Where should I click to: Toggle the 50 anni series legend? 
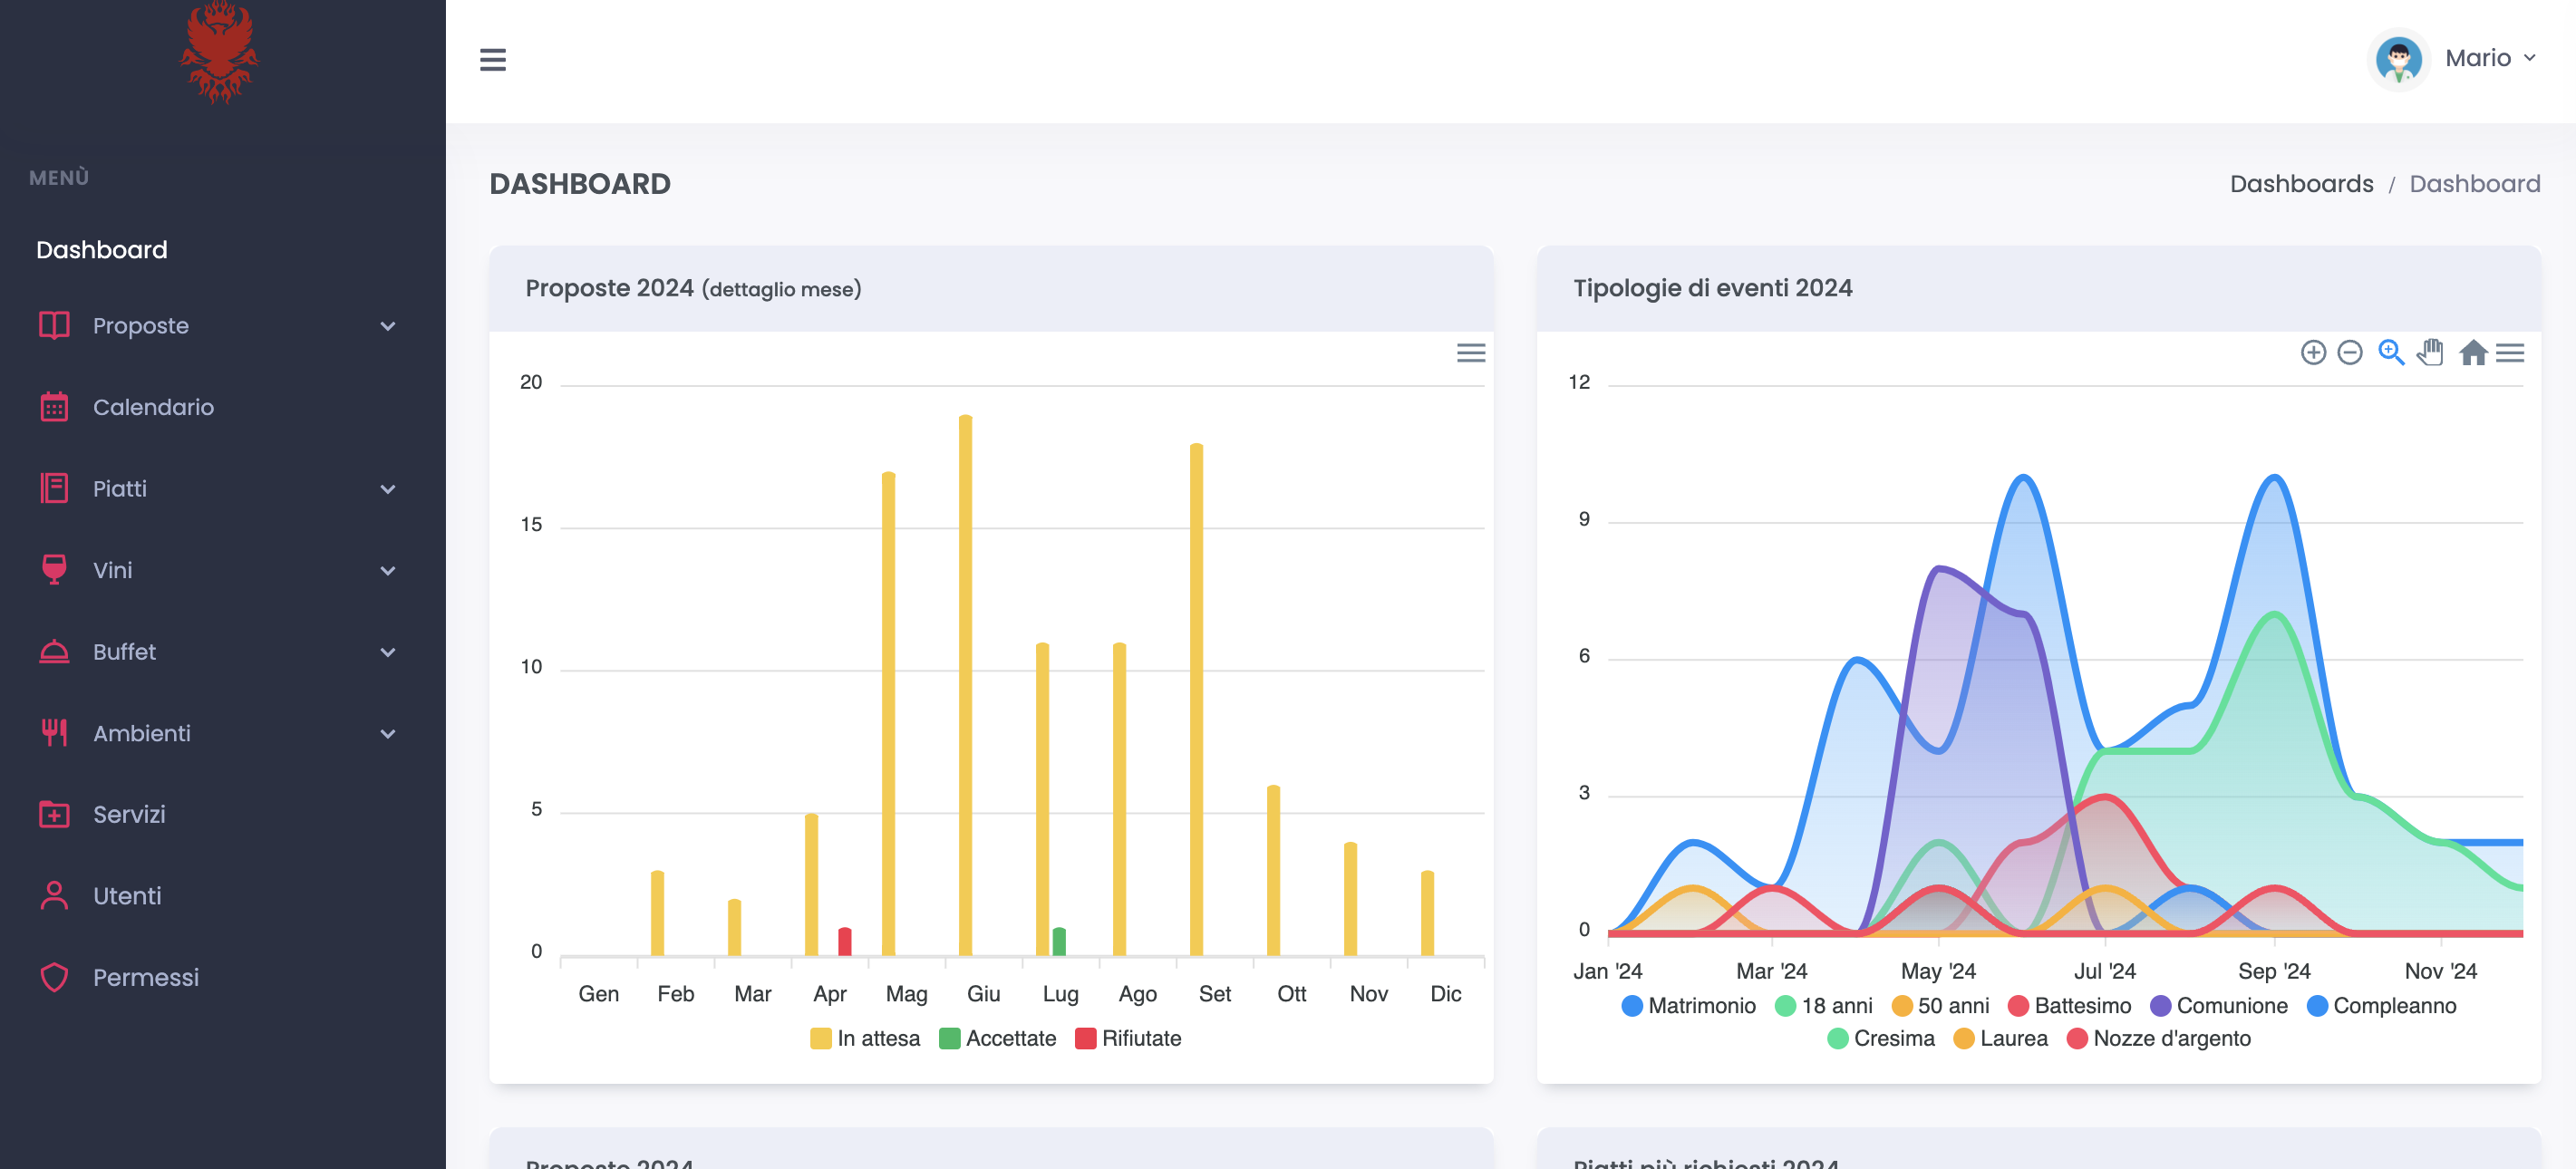click(x=1940, y=1005)
